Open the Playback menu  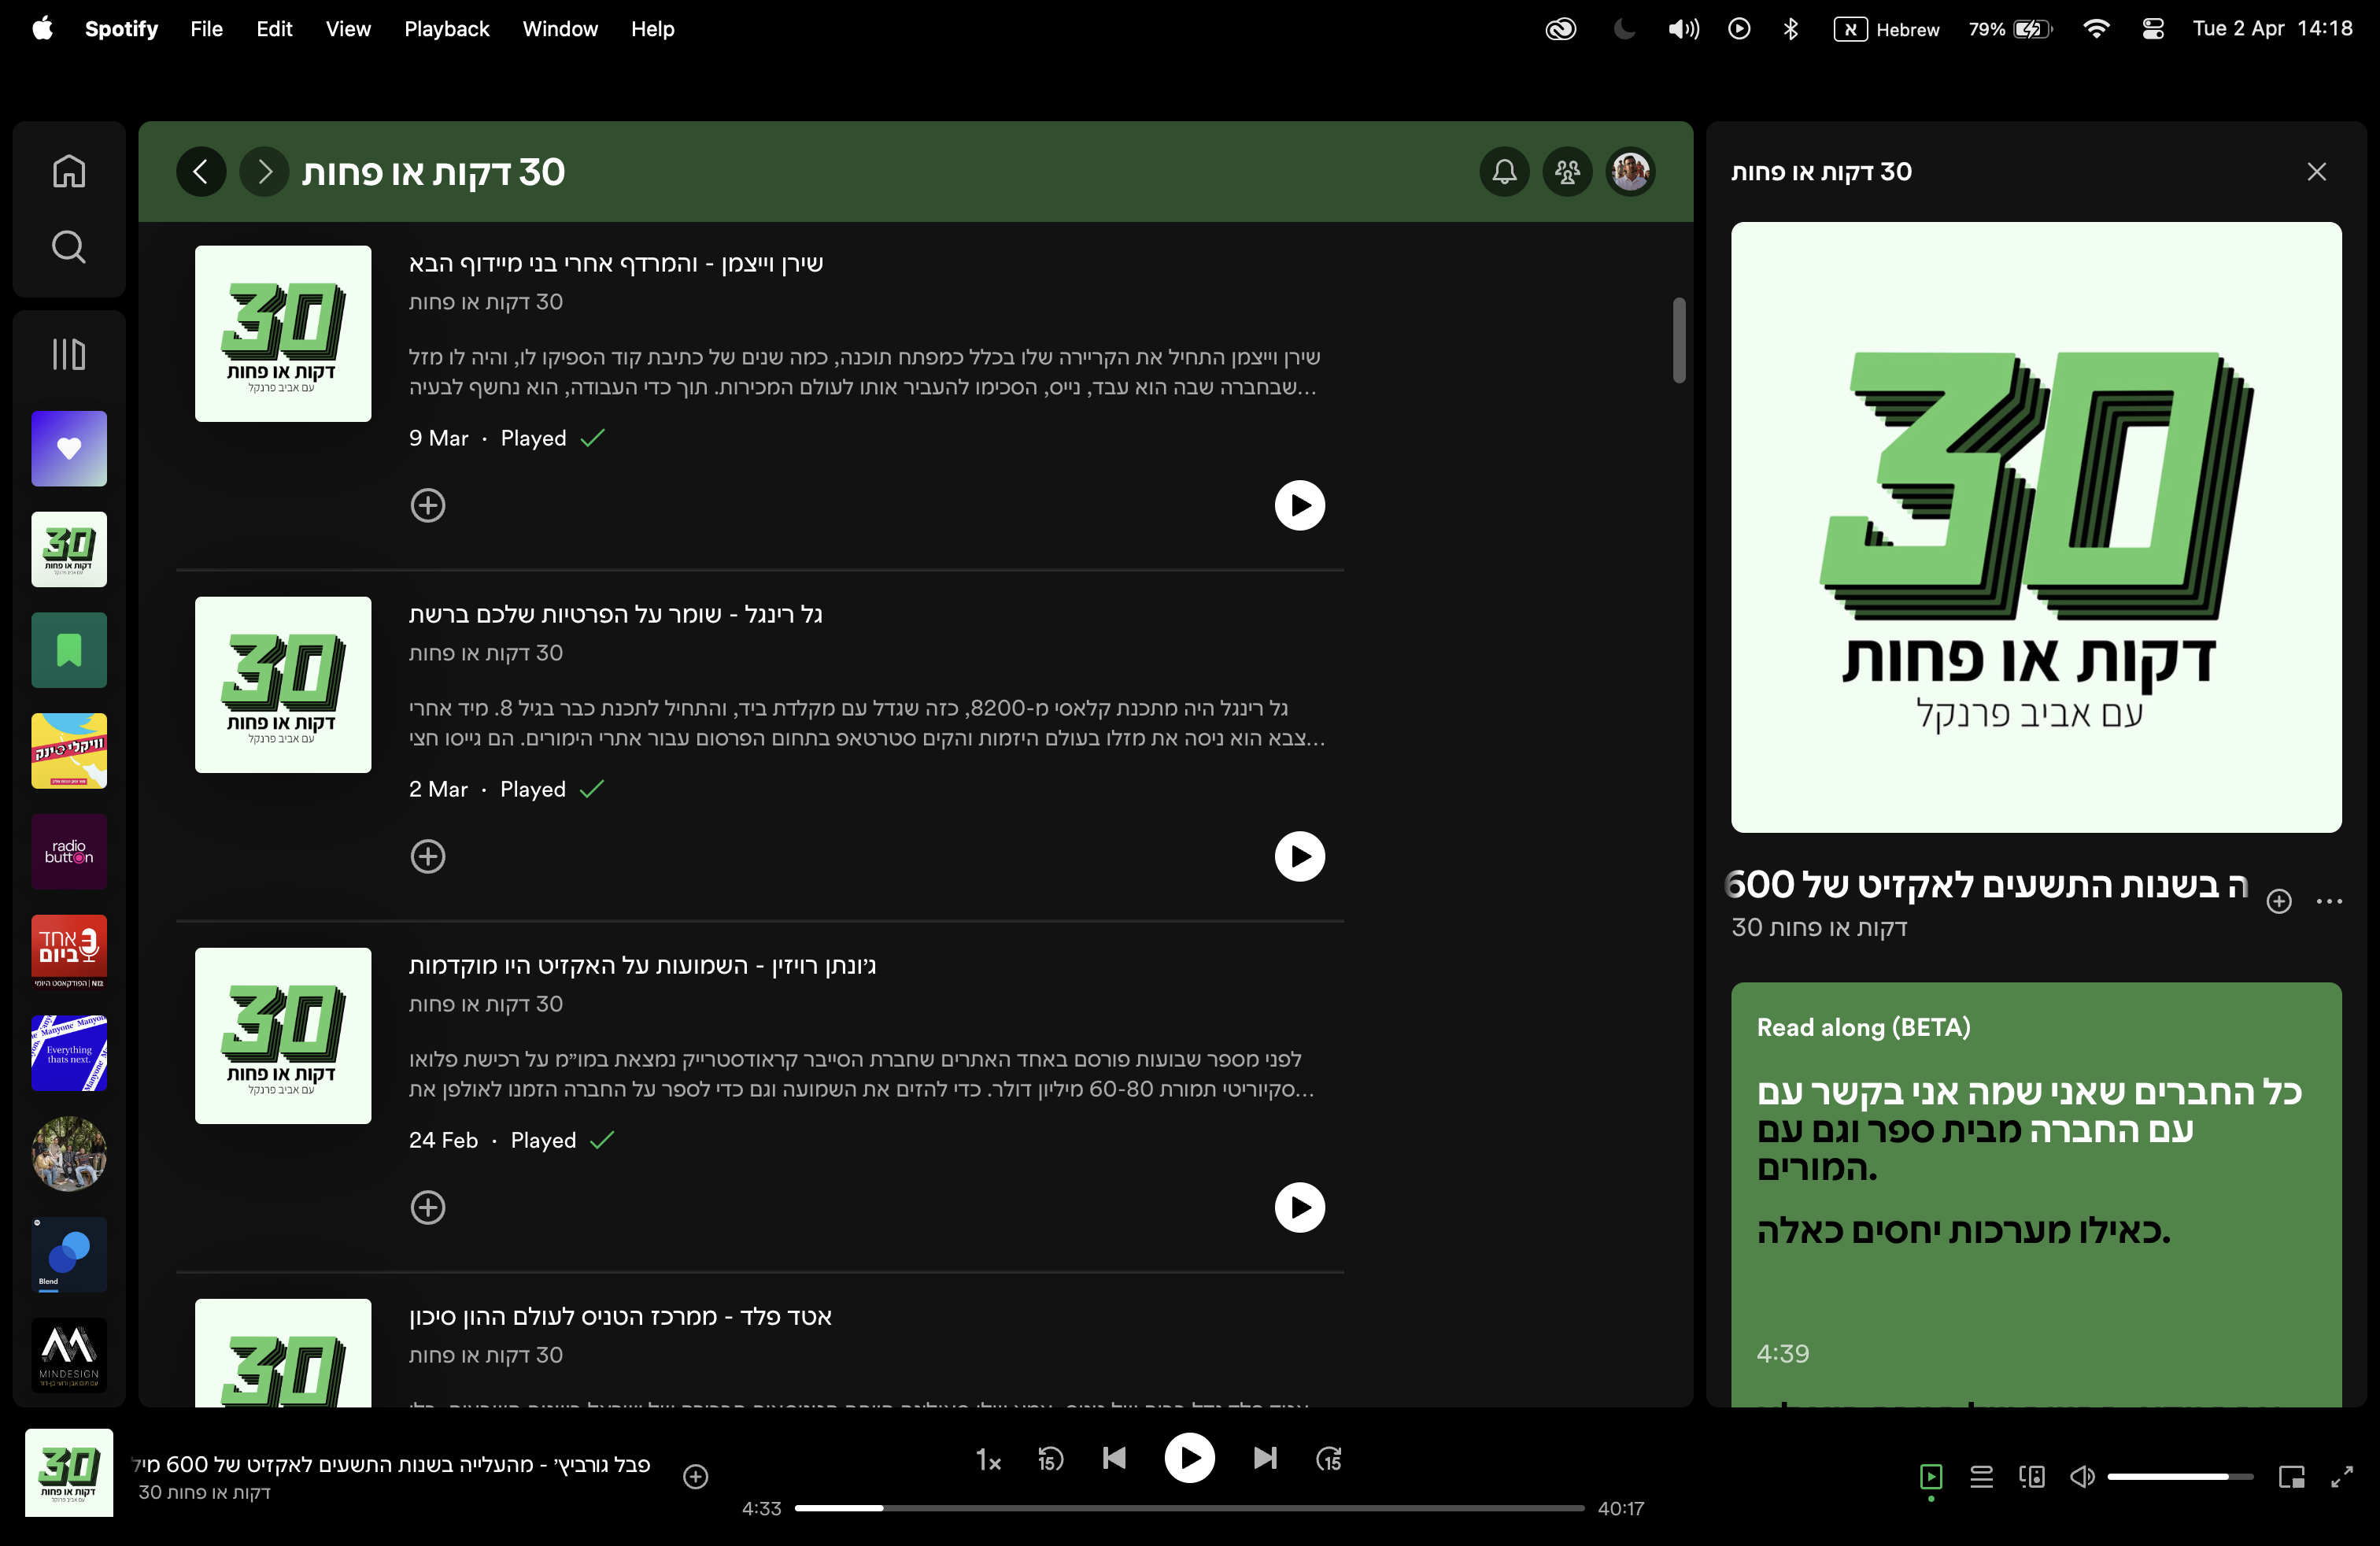447,29
